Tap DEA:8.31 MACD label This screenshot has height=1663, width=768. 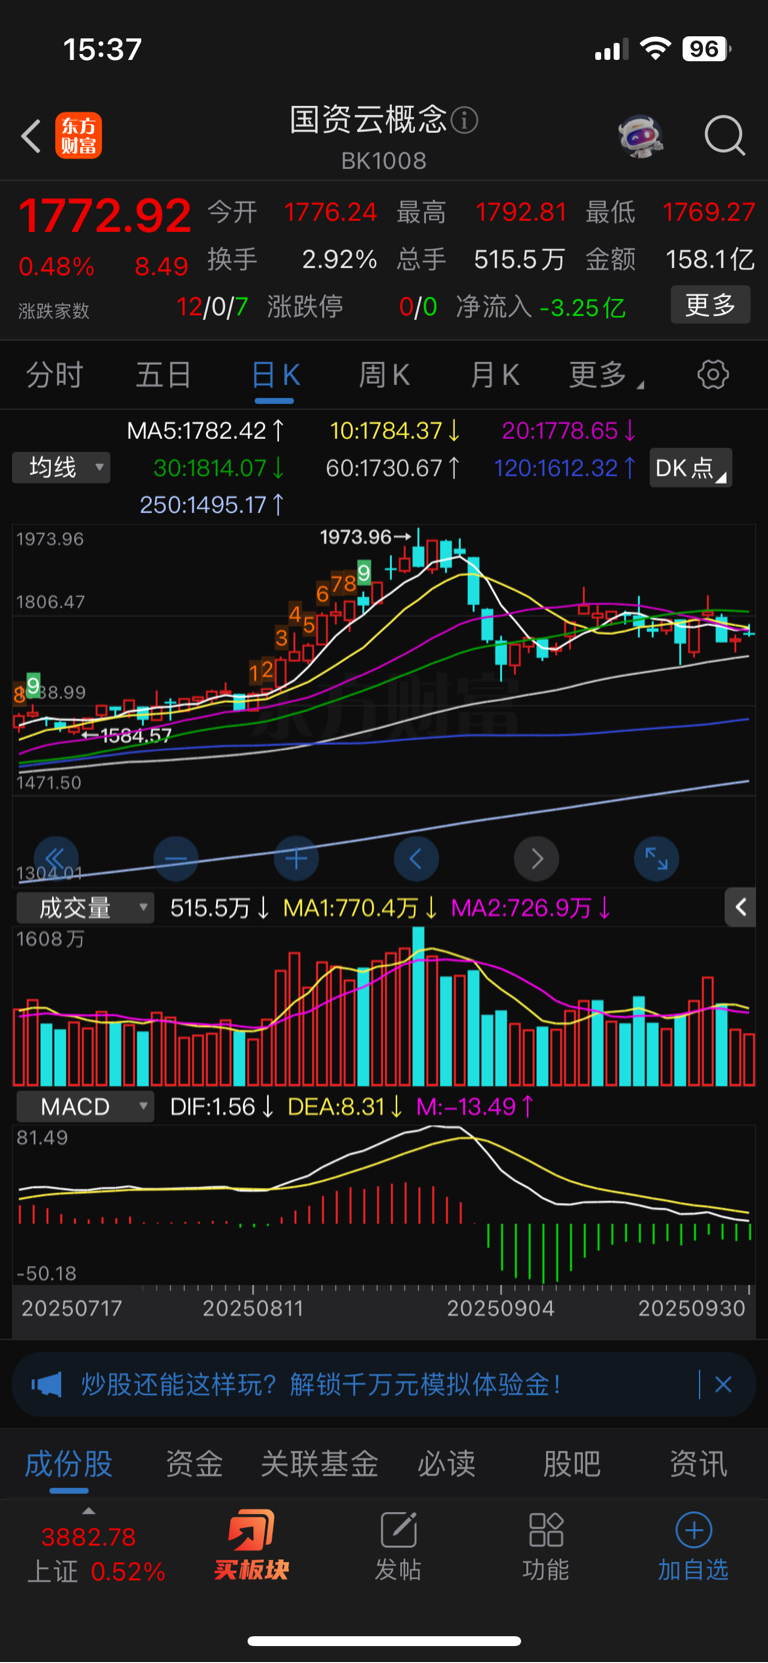coord(345,1107)
